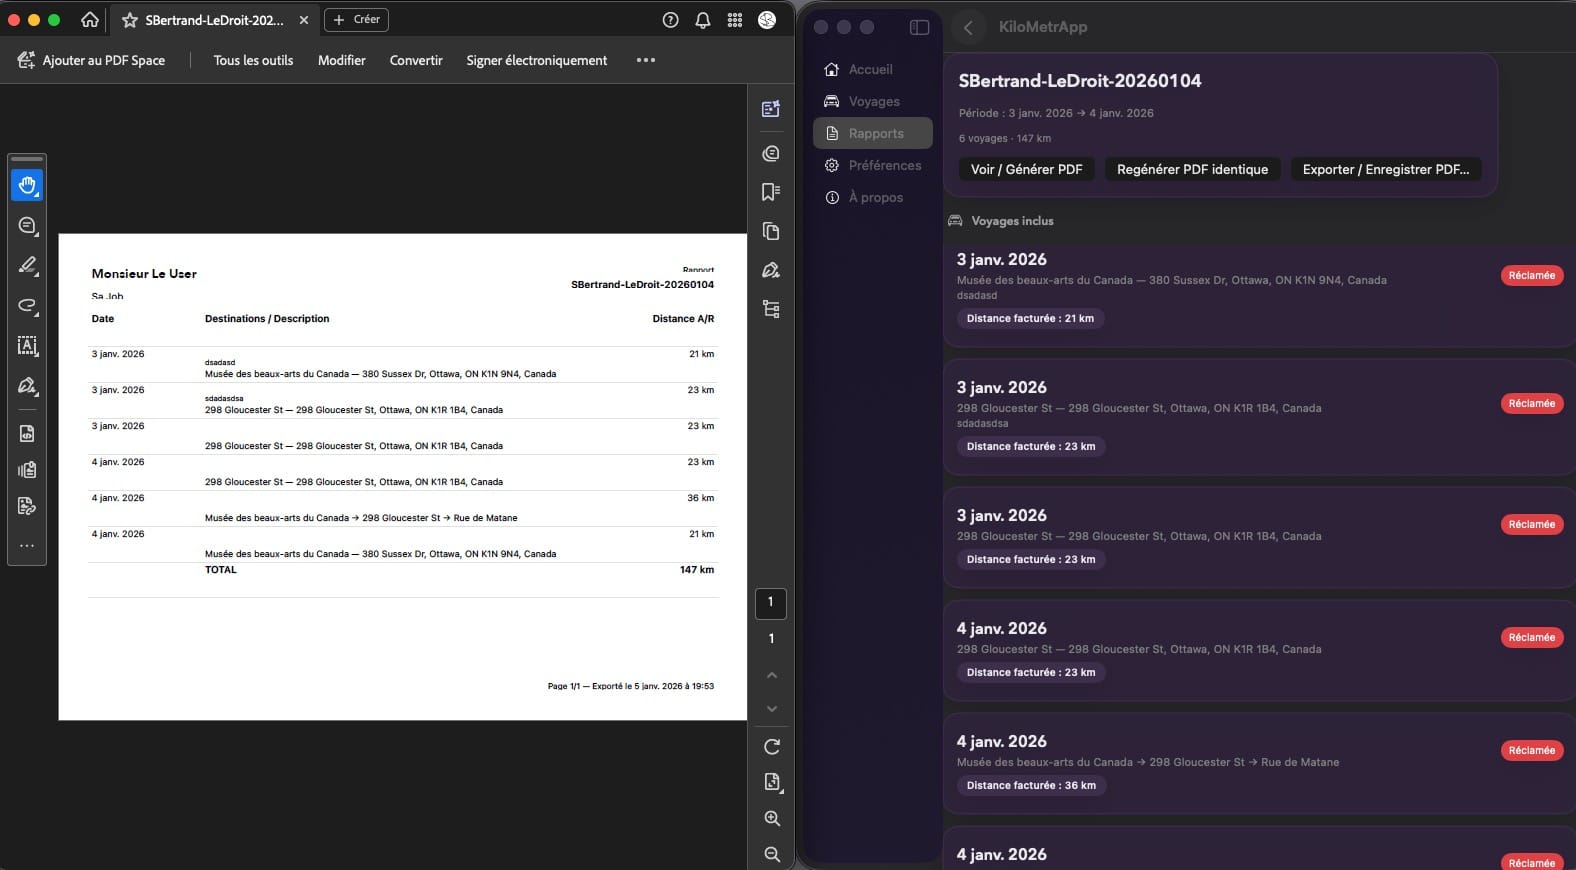Click Exporter / Enregistrer PDF button
The height and width of the screenshot is (870, 1576).
click(x=1385, y=169)
